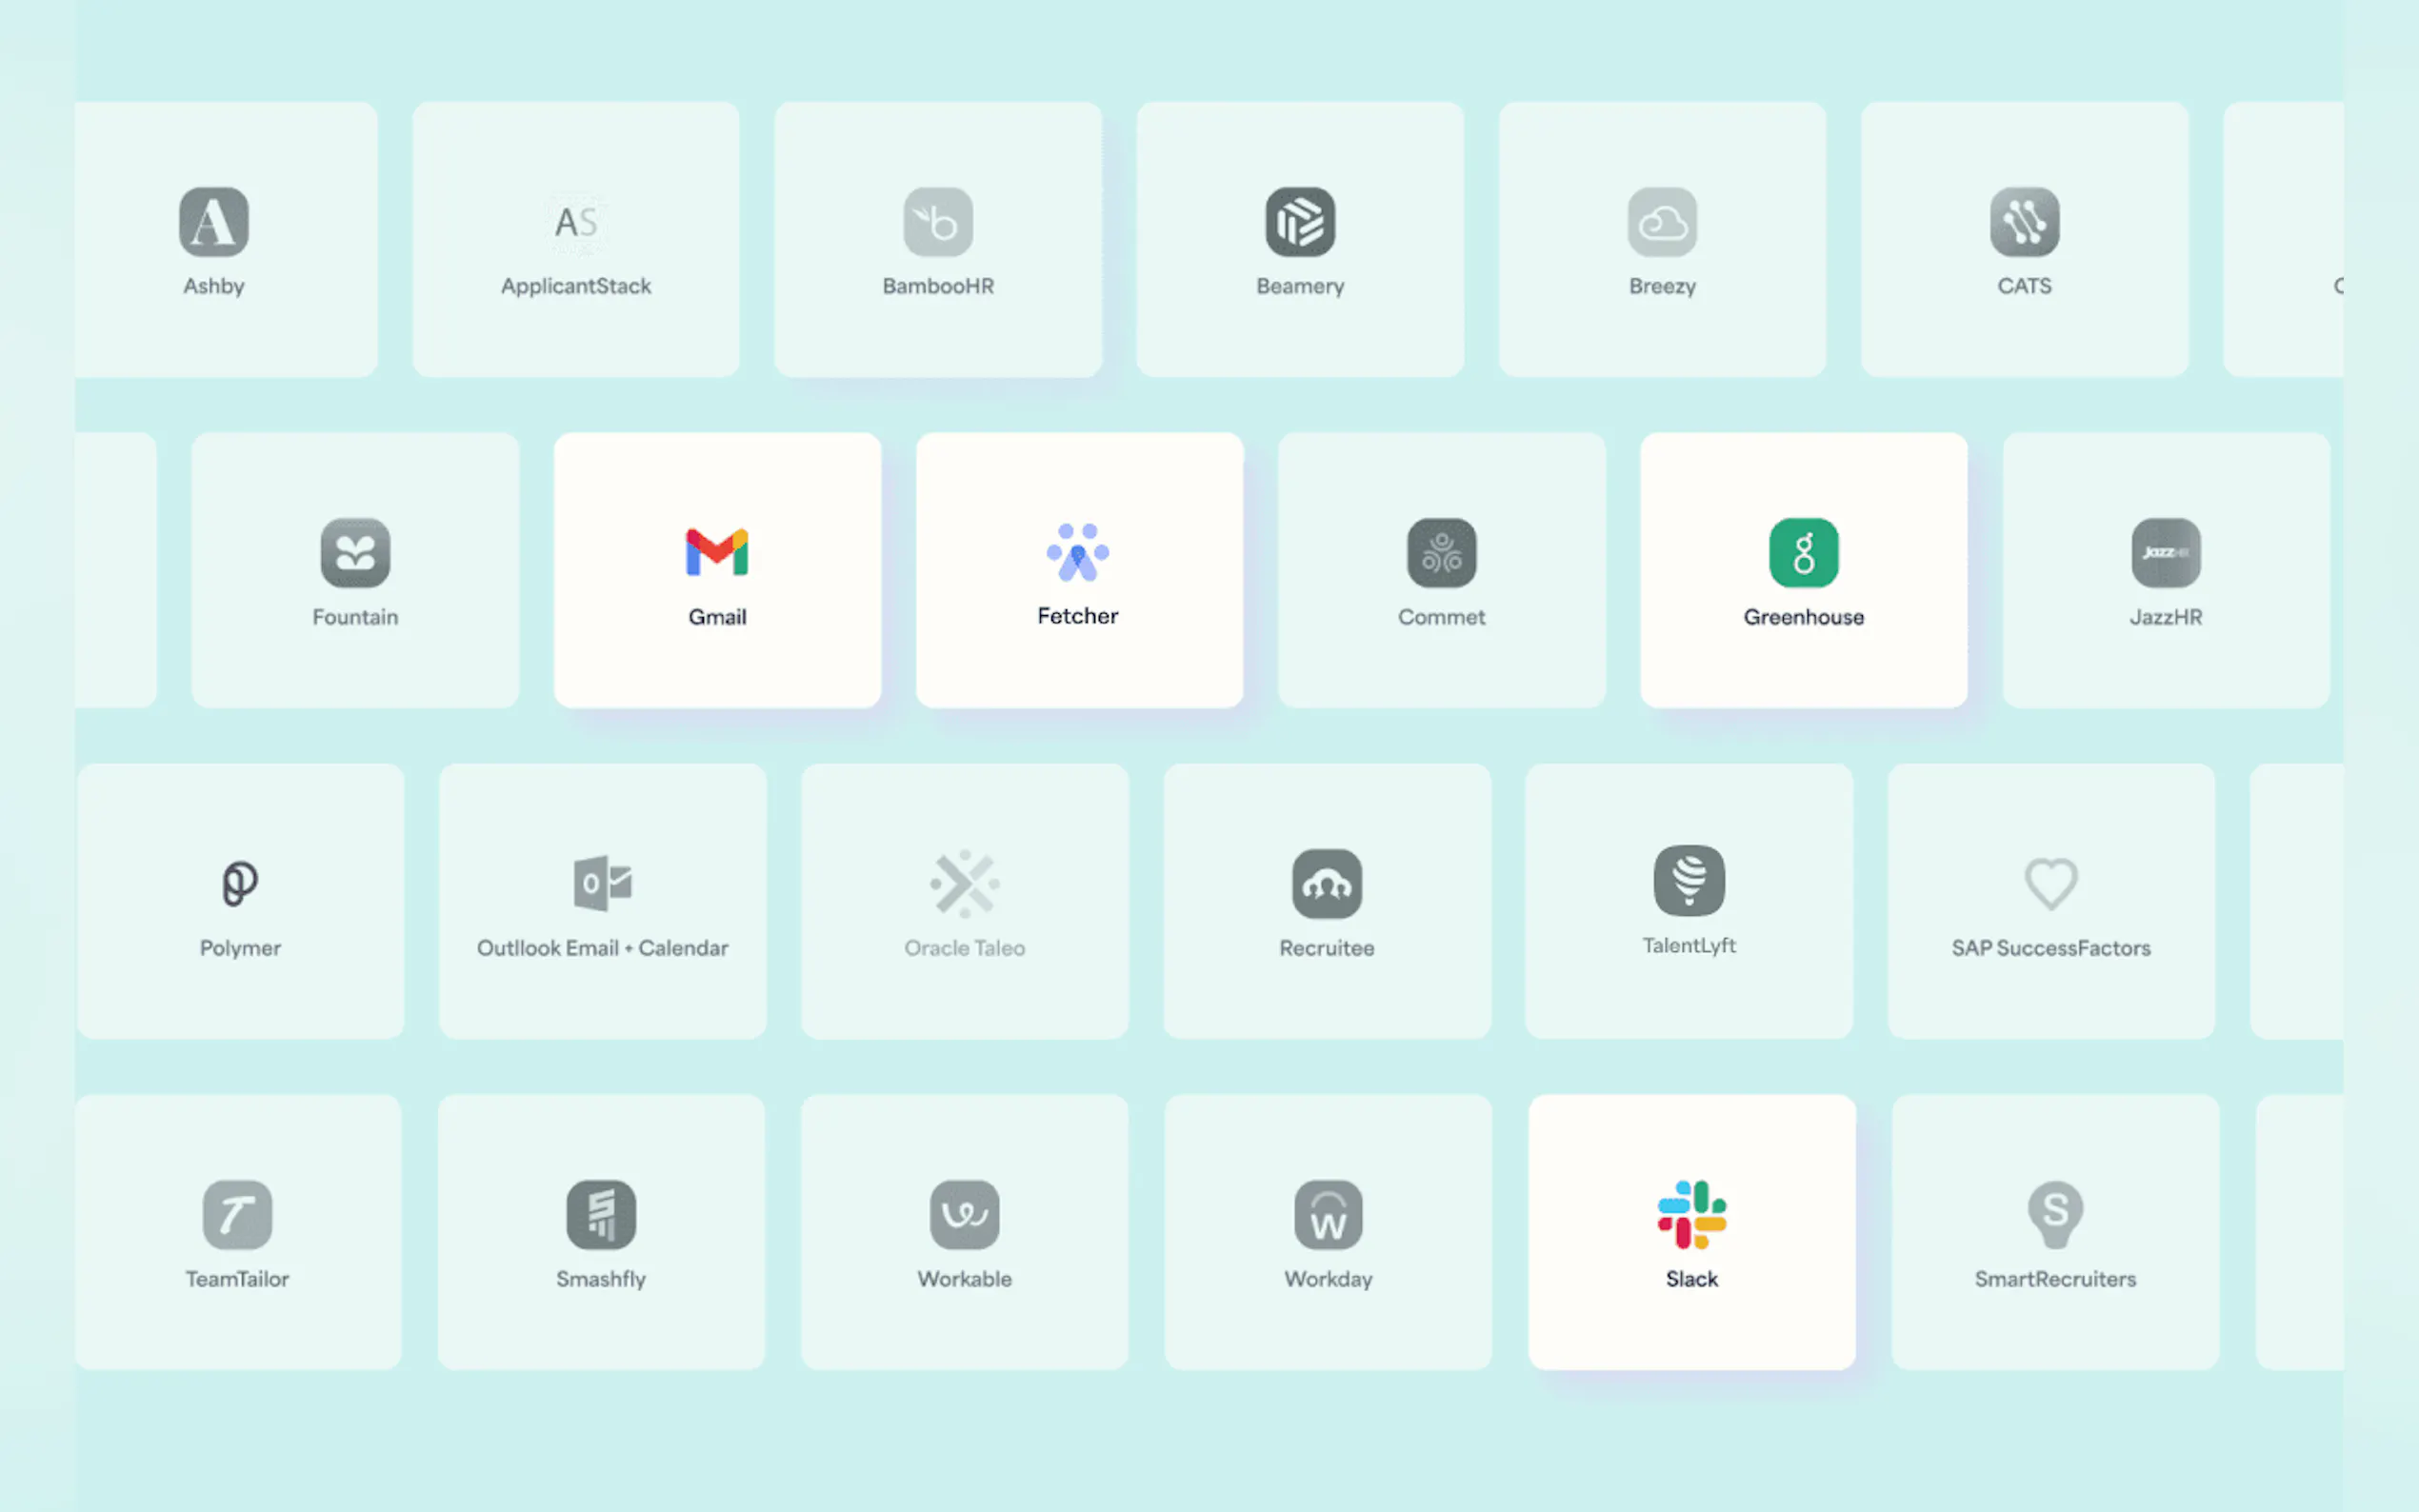Click the CATS label text
2419x1512 pixels.
2024,286
